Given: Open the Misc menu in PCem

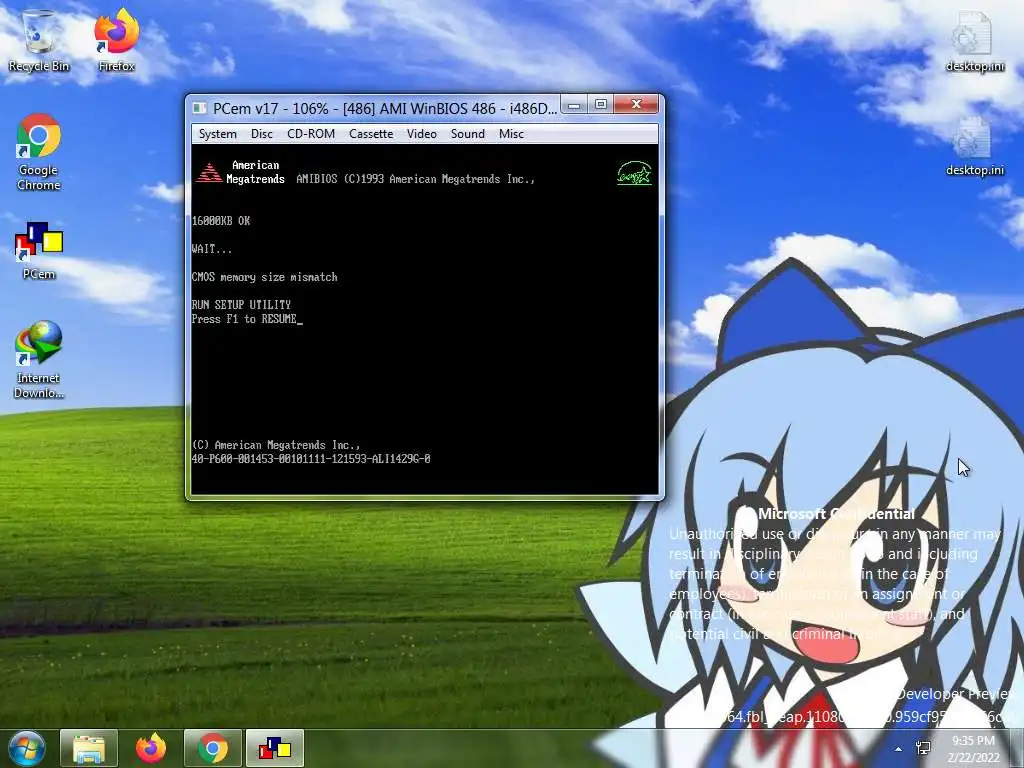Looking at the screenshot, I should pos(511,134).
